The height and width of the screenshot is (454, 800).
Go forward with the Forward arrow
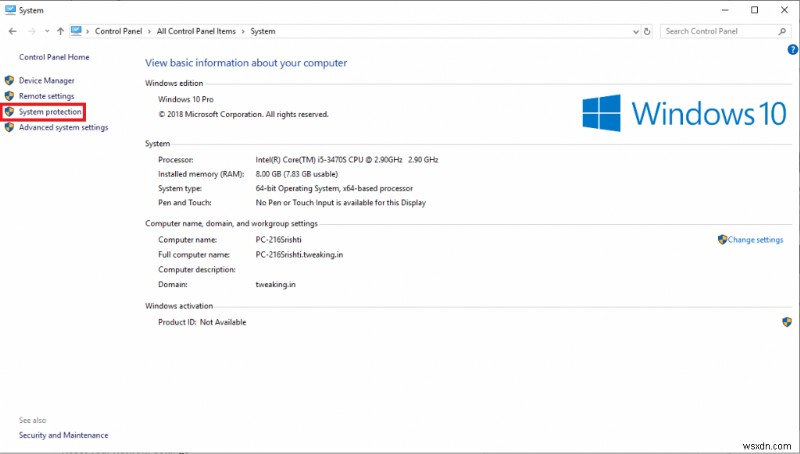point(32,31)
